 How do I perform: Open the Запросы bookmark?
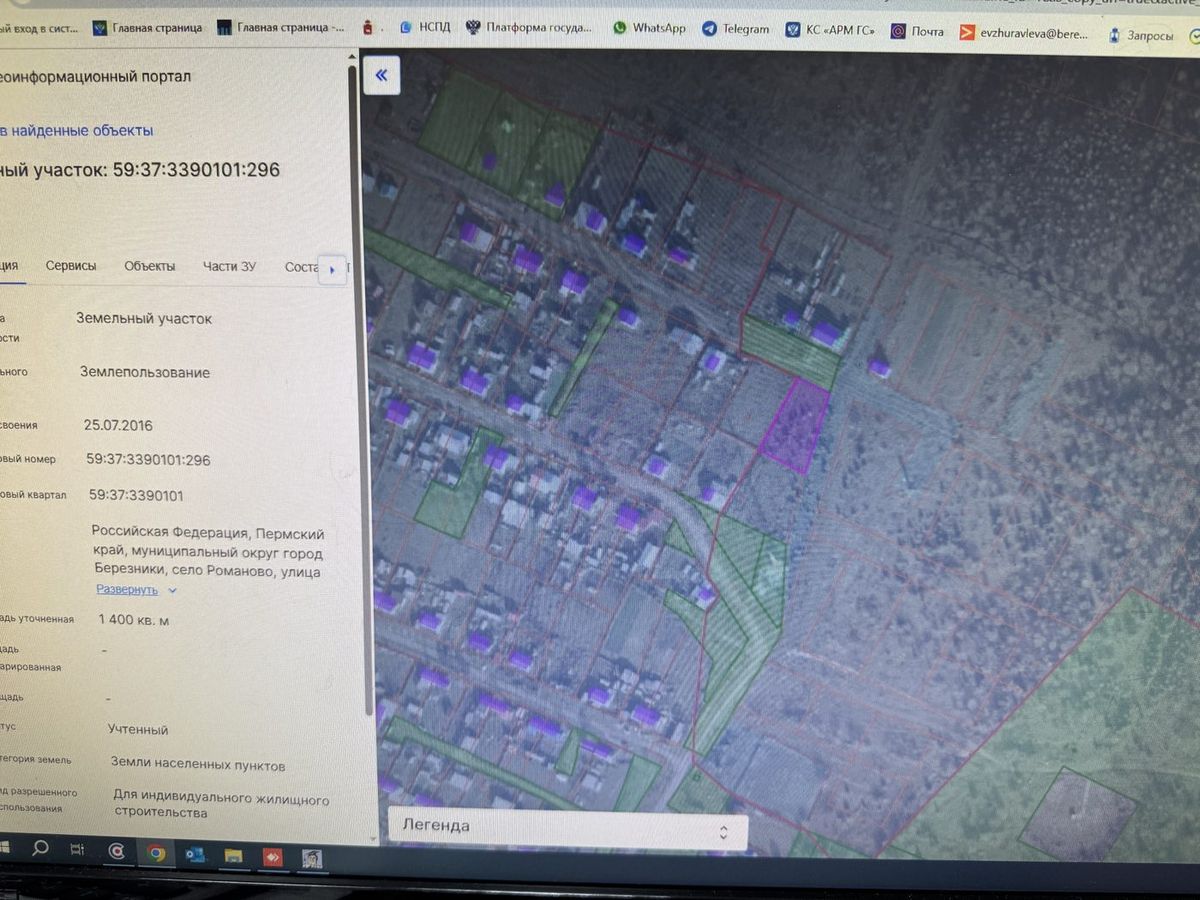1140,36
